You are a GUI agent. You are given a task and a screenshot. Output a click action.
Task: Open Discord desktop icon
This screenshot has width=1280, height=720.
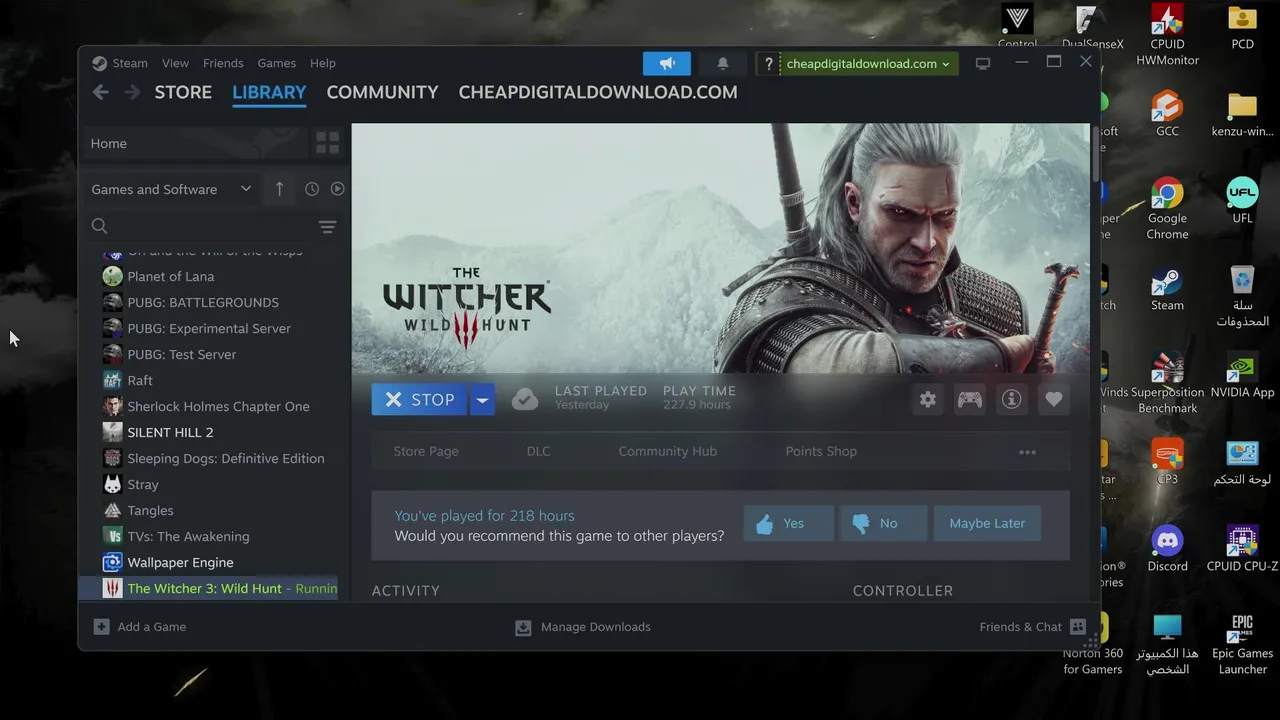point(1167,548)
